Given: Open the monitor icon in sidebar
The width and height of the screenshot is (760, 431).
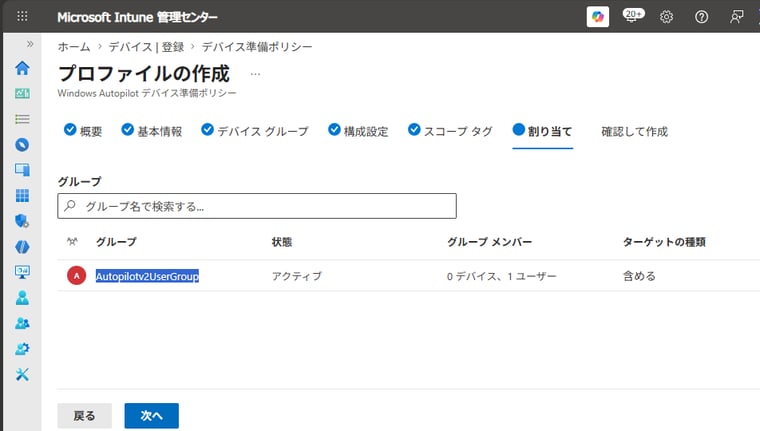Looking at the screenshot, I should click(22, 272).
